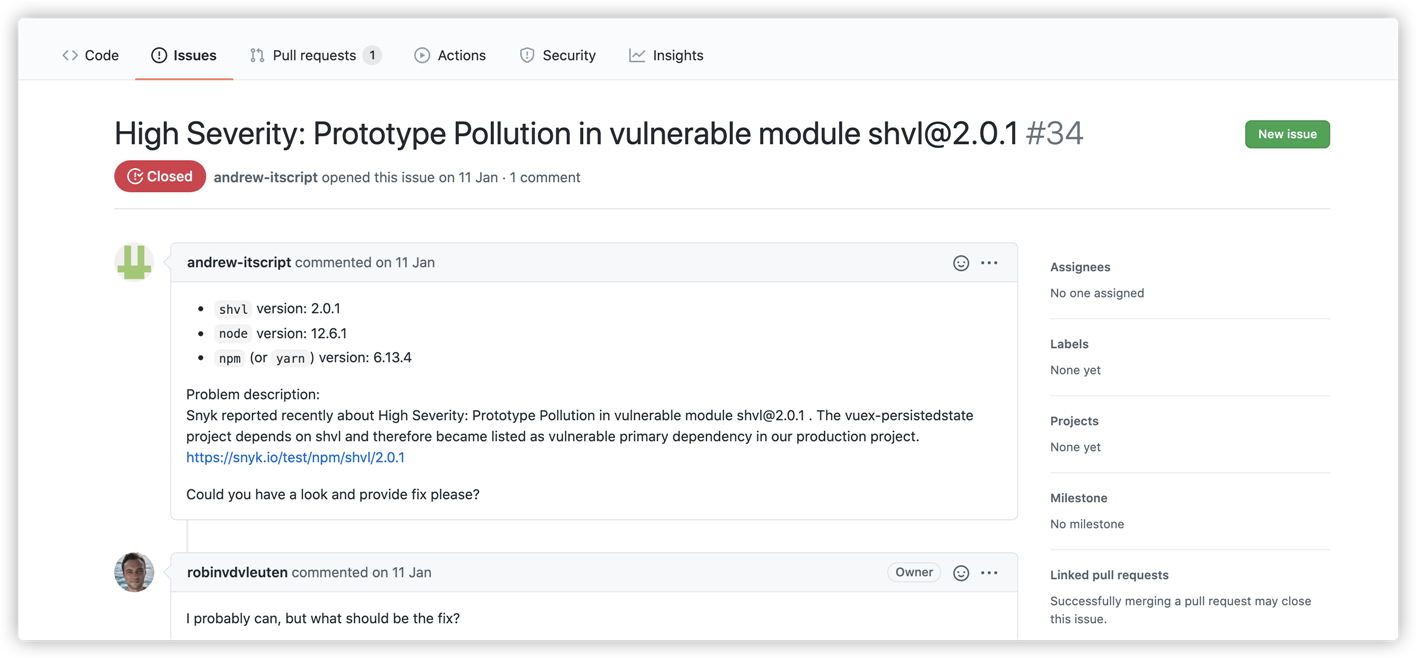Screen dimensions: 1416x658
Task: Click the red Closed status badge
Action: tap(160, 177)
